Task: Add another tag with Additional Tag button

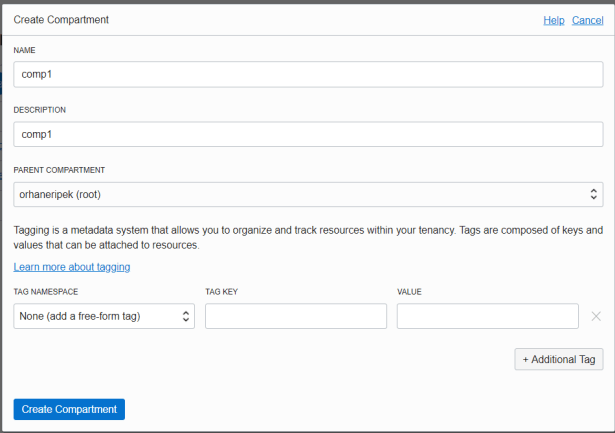Action: tap(559, 359)
